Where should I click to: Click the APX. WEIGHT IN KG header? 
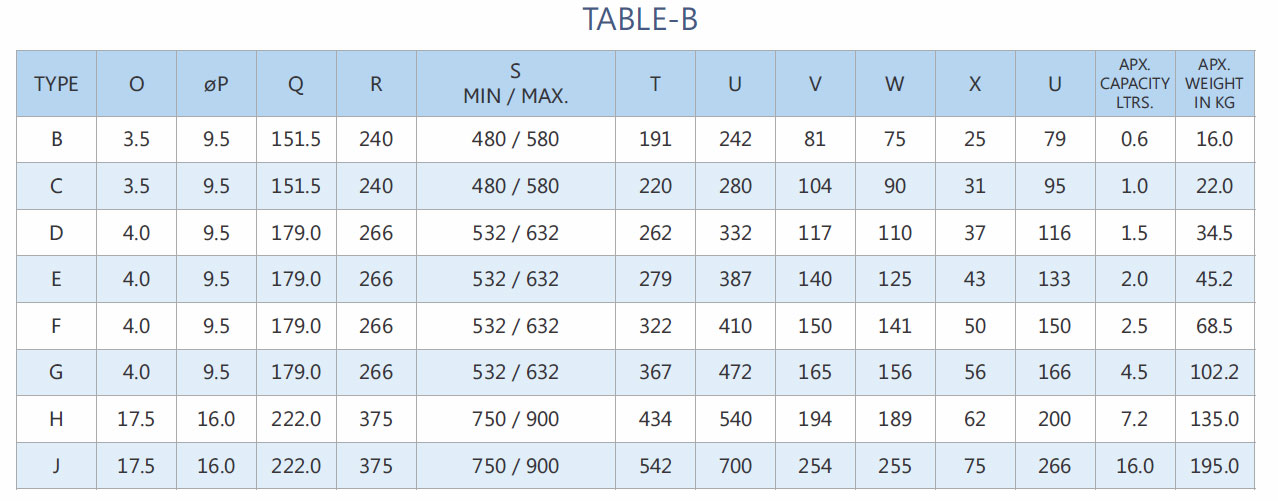1214,84
